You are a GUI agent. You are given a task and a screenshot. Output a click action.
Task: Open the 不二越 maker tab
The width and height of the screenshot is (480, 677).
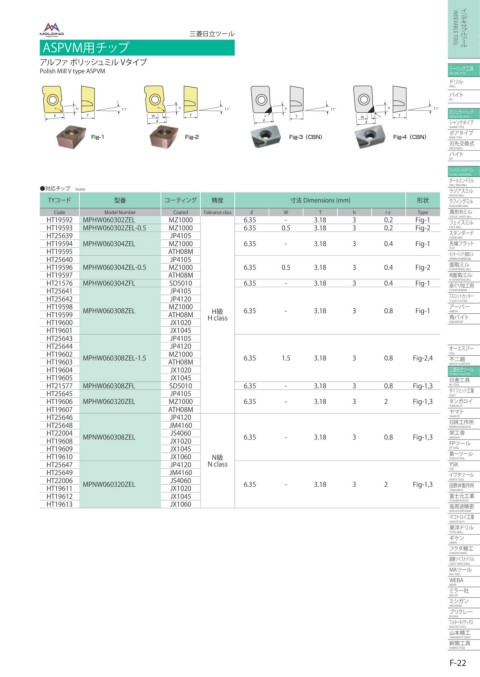click(x=464, y=360)
